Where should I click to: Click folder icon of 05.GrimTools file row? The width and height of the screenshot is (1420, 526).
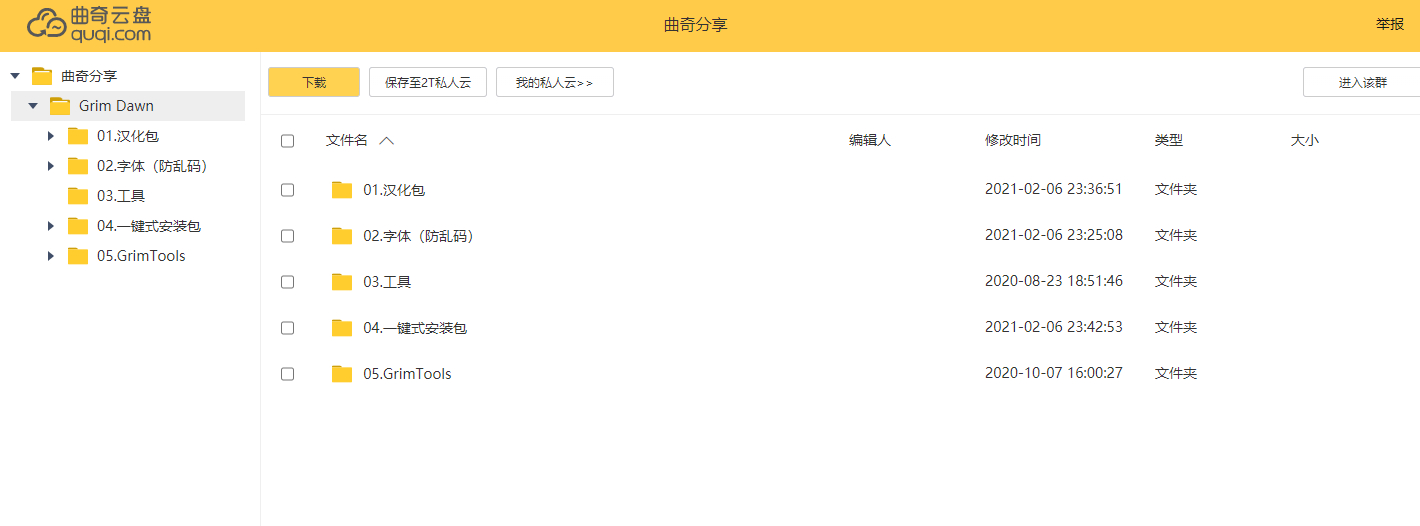(342, 374)
